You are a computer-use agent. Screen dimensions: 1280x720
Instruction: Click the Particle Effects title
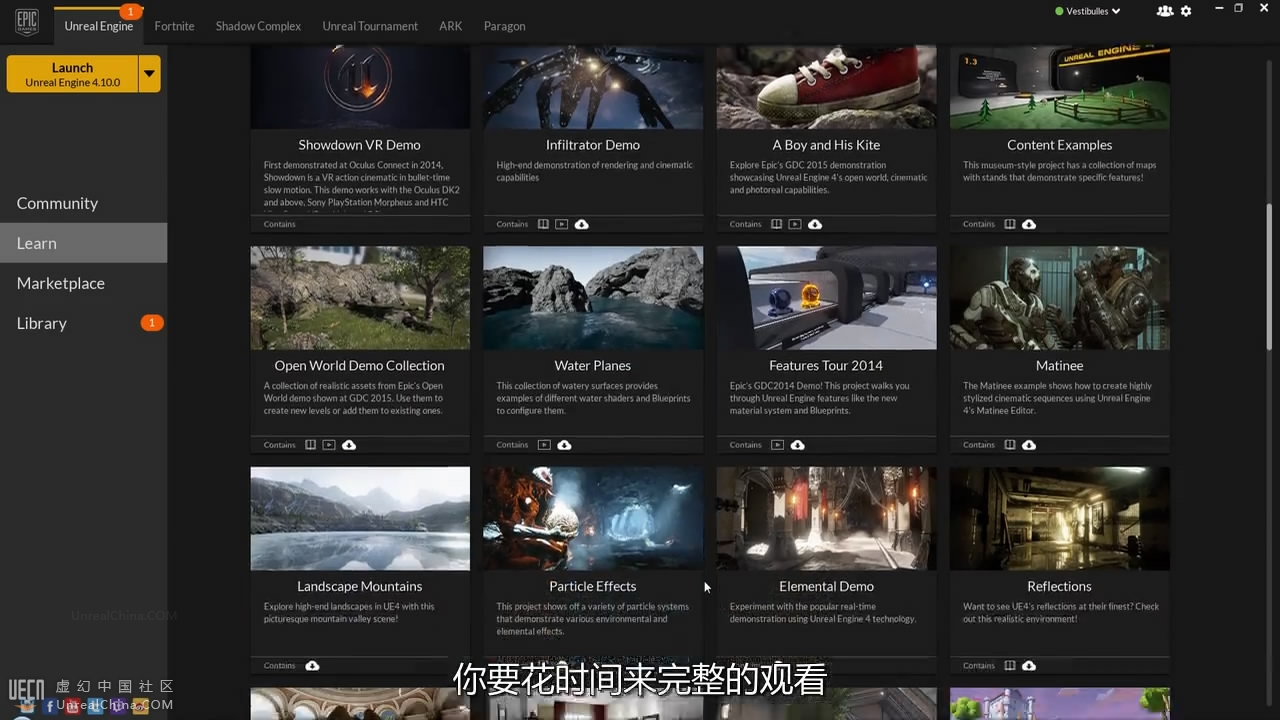point(593,587)
